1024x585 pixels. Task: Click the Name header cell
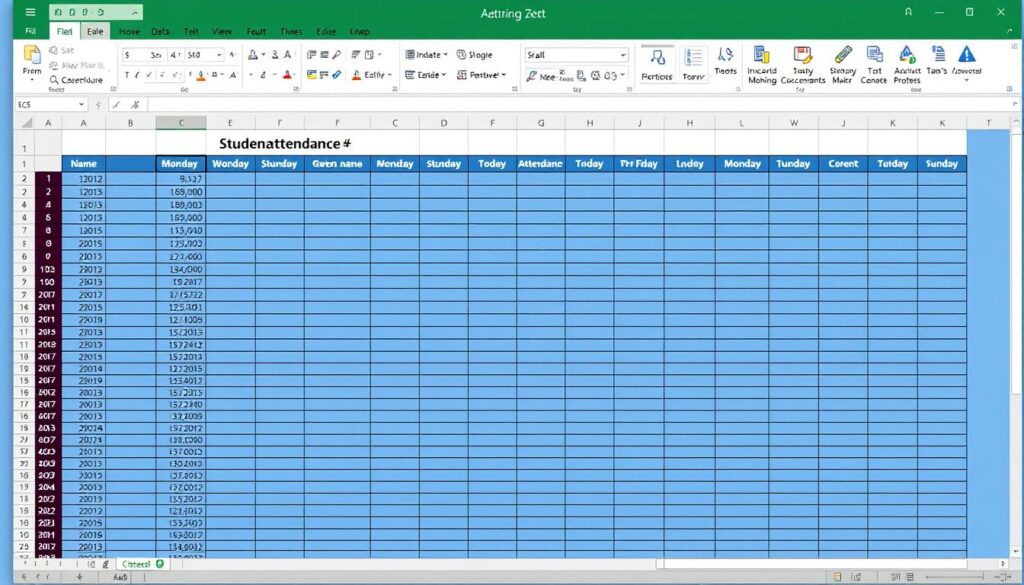(x=84, y=164)
